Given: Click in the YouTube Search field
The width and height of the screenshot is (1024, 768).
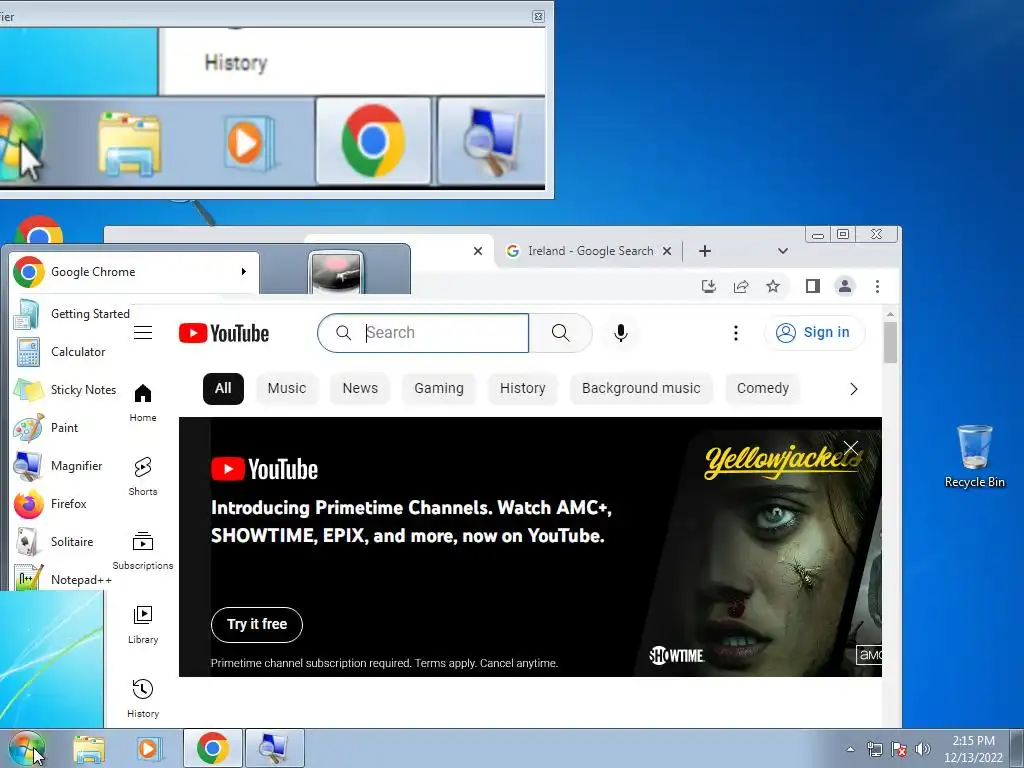Looking at the screenshot, I should [x=423, y=333].
